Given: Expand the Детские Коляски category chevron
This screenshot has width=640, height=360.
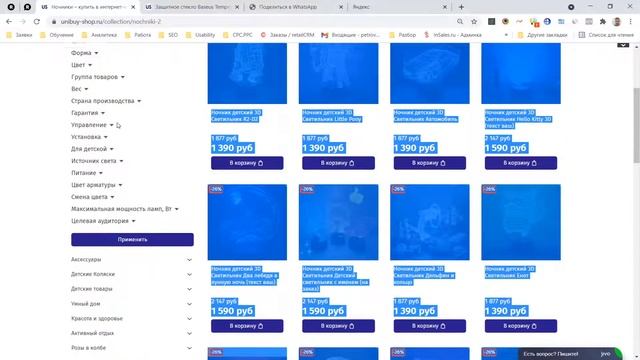Looking at the screenshot, I should [x=189, y=274].
